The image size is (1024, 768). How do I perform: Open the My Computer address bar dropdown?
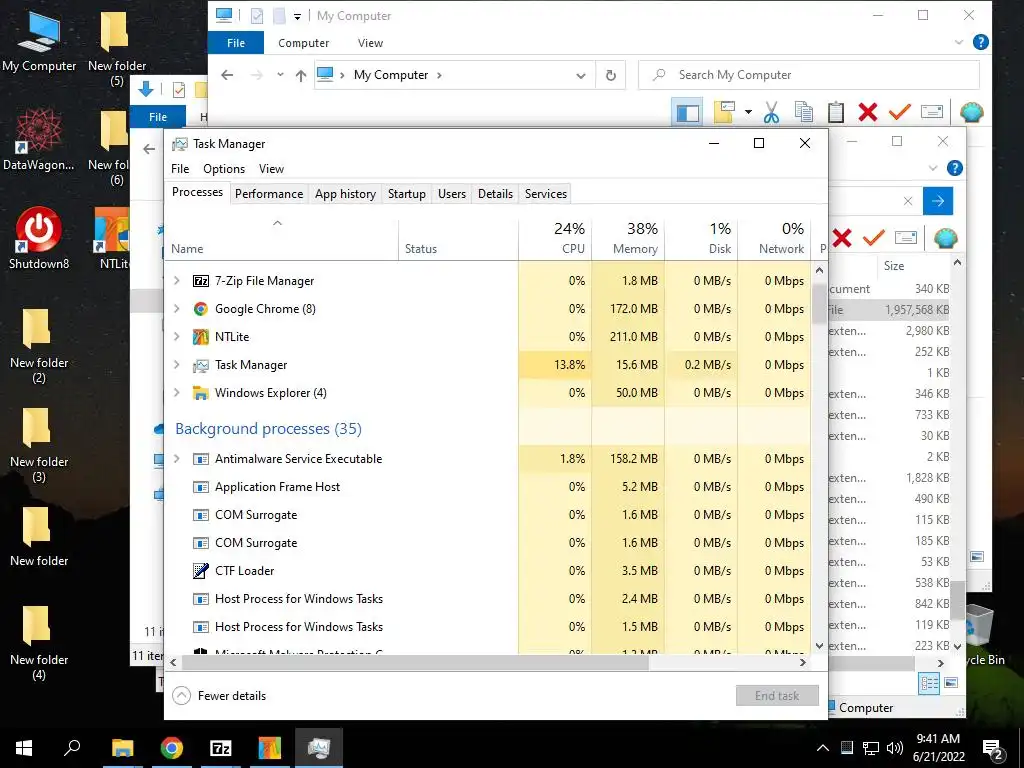coord(581,76)
